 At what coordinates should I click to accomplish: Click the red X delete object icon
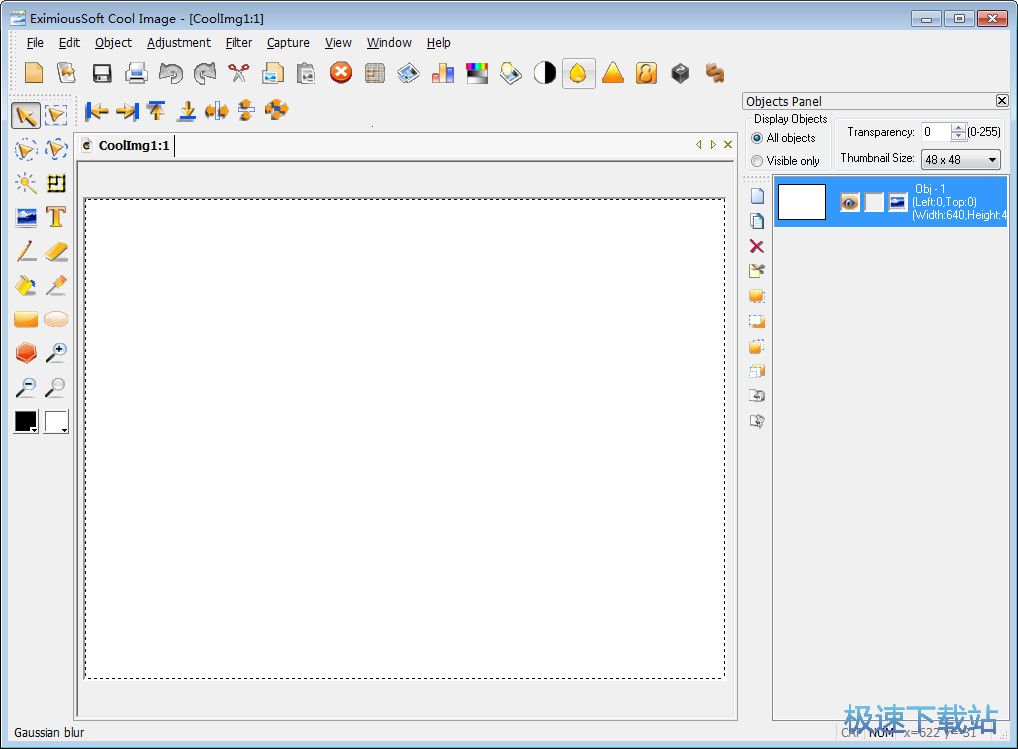click(x=756, y=246)
